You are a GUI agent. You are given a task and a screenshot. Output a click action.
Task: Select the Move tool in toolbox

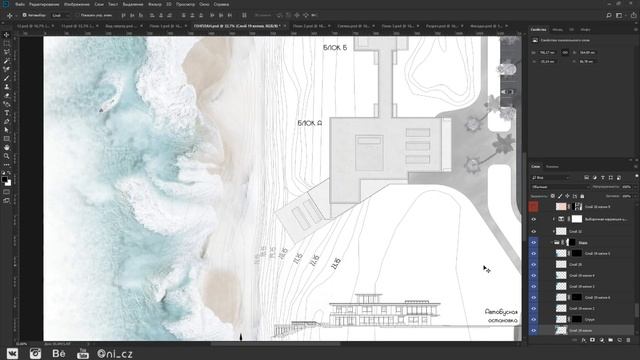[7, 35]
